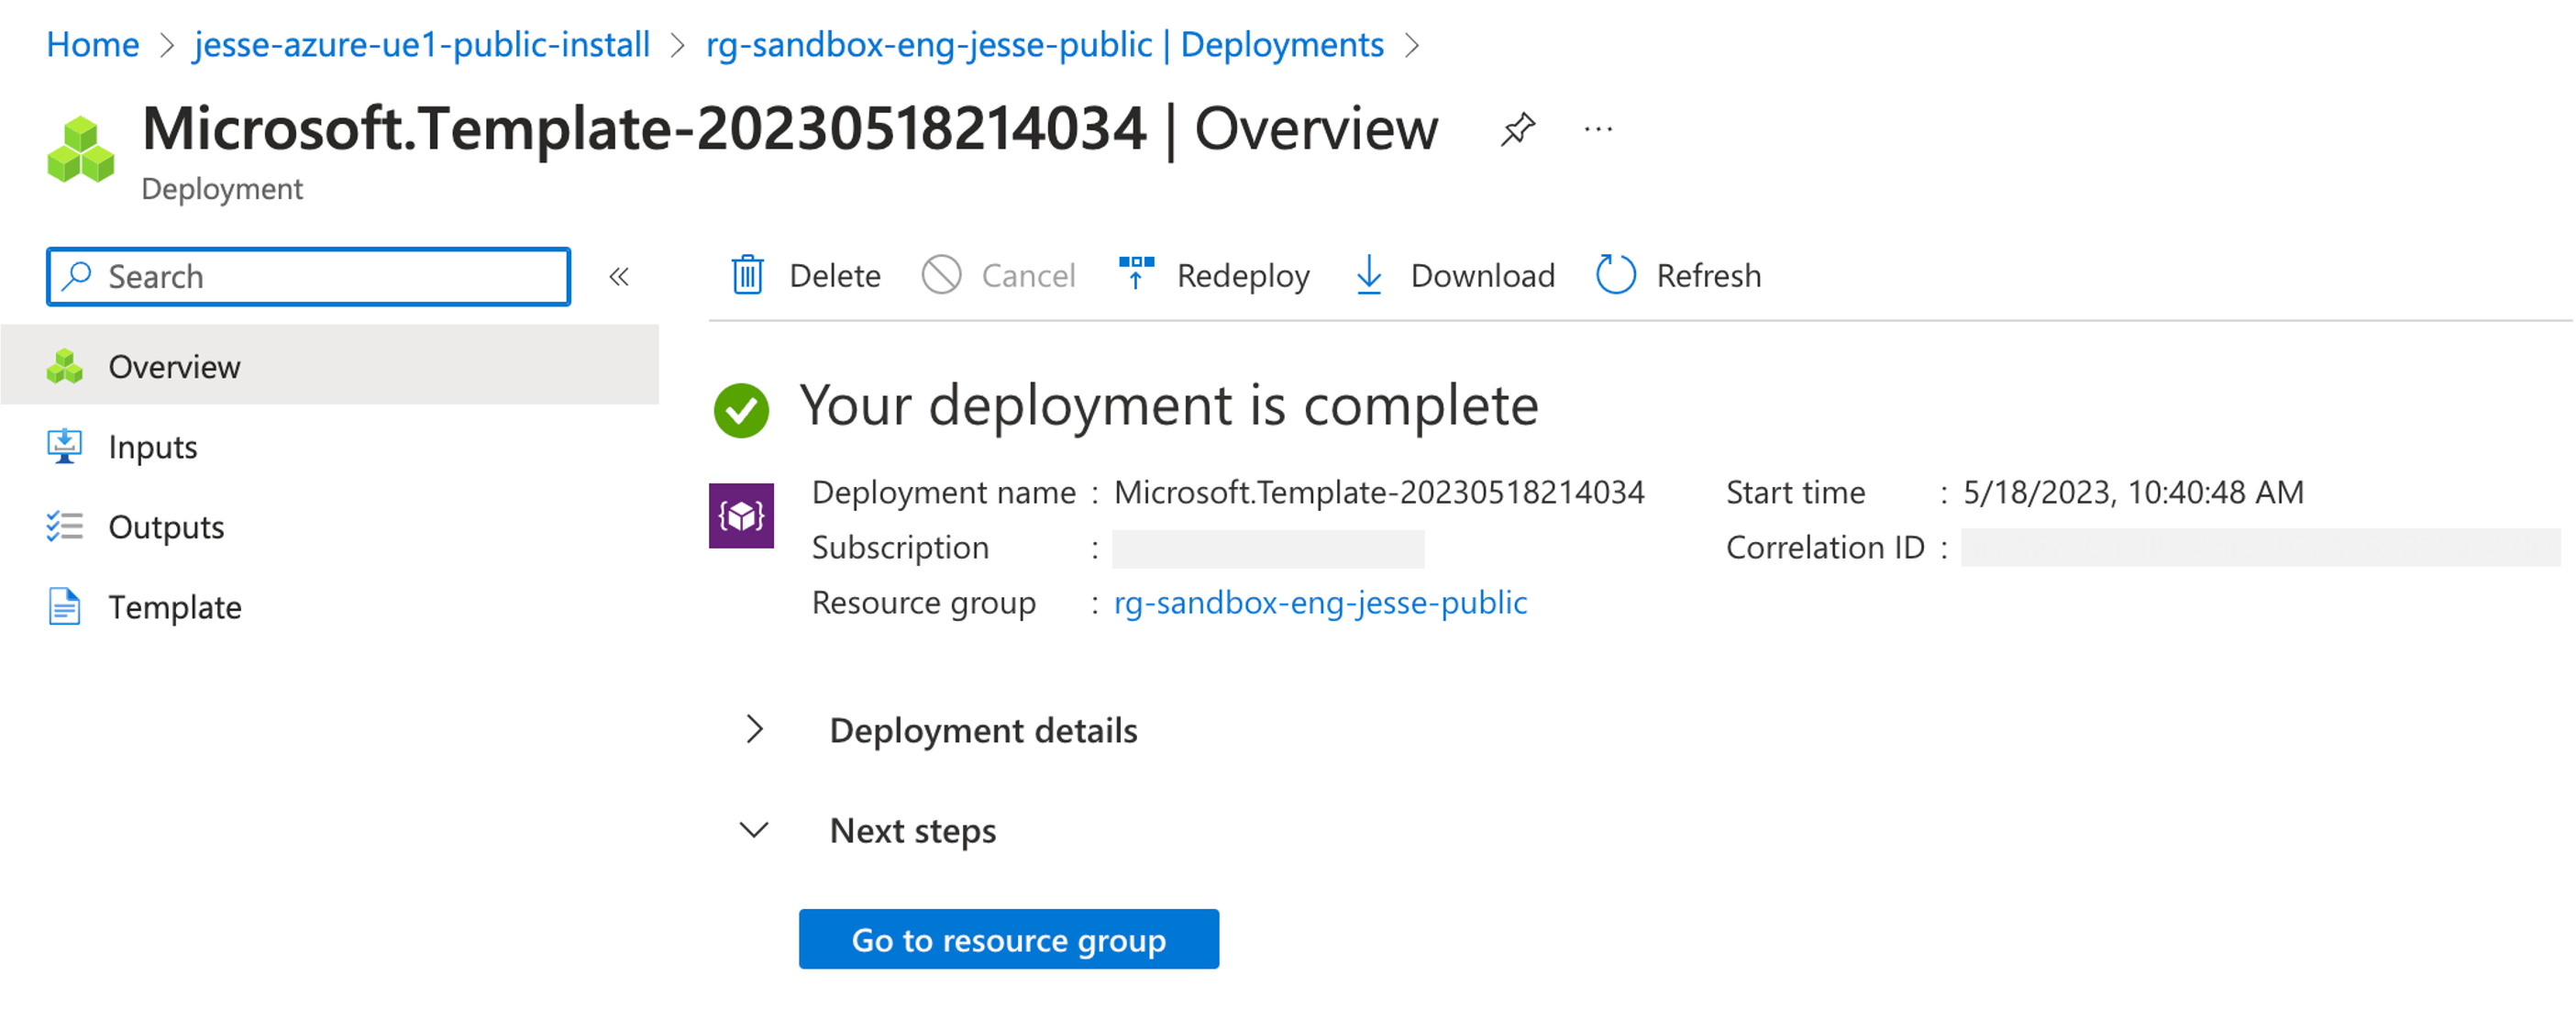The height and width of the screenshot is (1009, 2576).
Task: Click the redacted Subscription value
Action: click(1268, 548)
